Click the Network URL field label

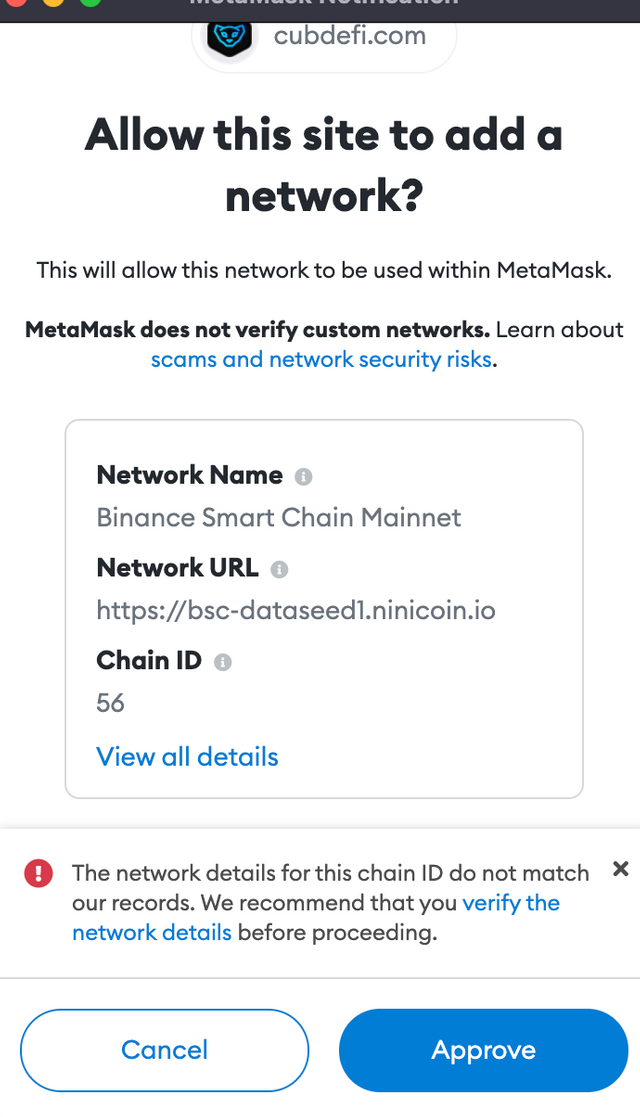tap(177, 568)
